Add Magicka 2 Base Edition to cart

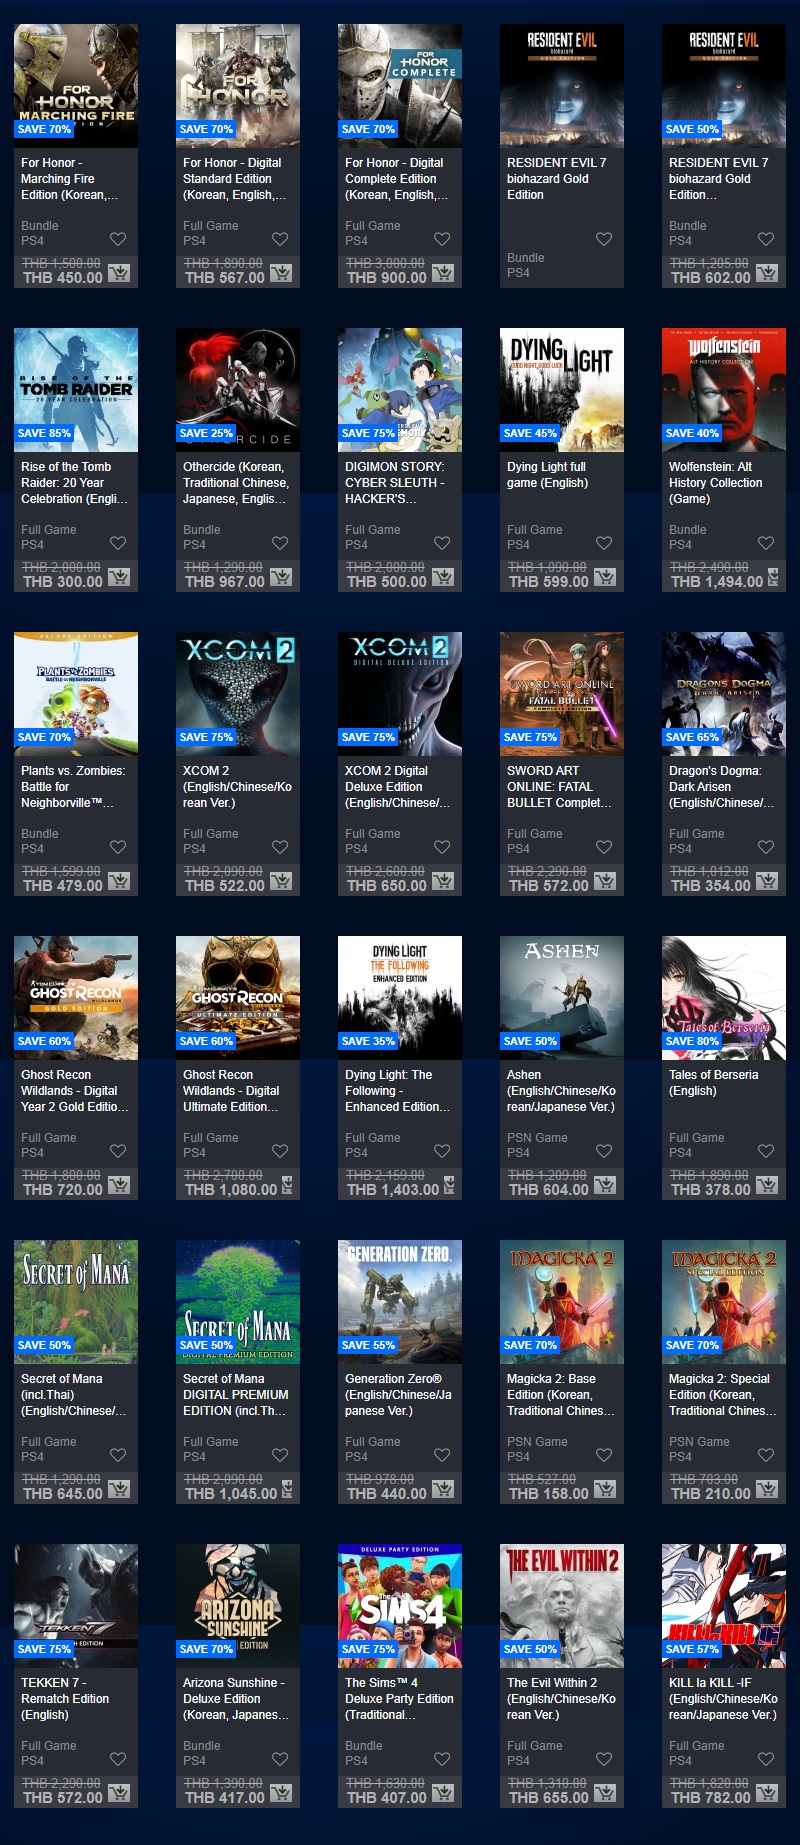point(605,1489)
